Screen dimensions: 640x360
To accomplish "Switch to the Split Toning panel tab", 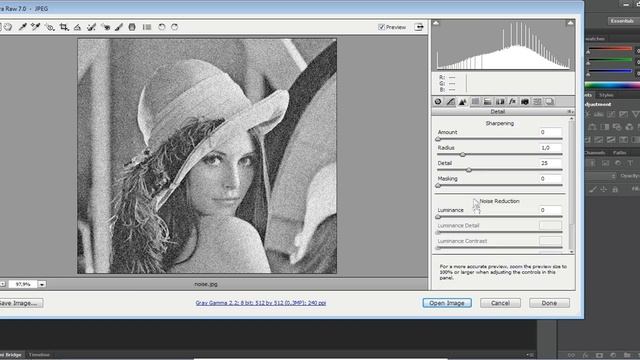I will tap(488, 102).
